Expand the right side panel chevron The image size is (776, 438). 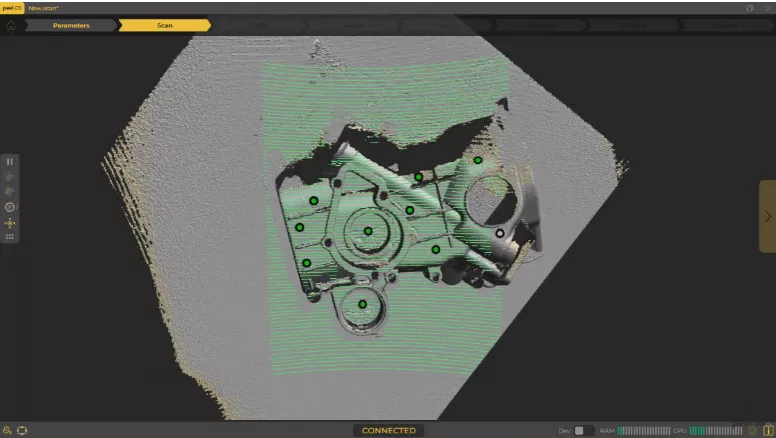767,216
